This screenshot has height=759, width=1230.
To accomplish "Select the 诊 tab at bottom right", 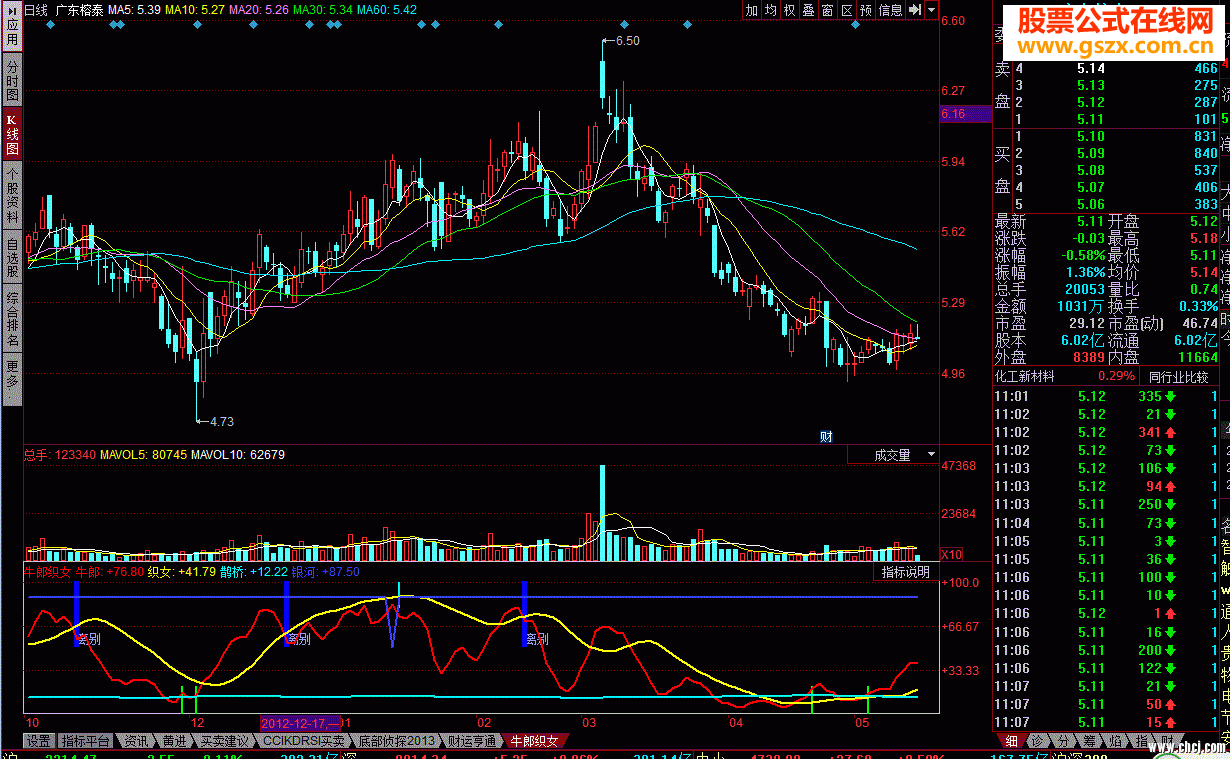I will [x=1038, y=741].
